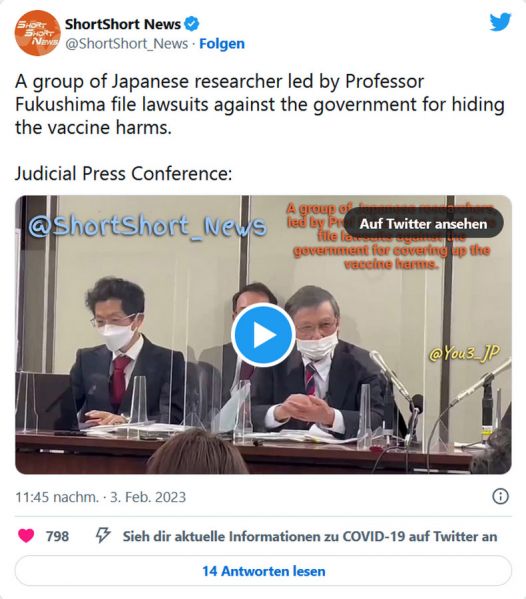
Task: Click the ShortShort News display name
Action: point(123,24)
